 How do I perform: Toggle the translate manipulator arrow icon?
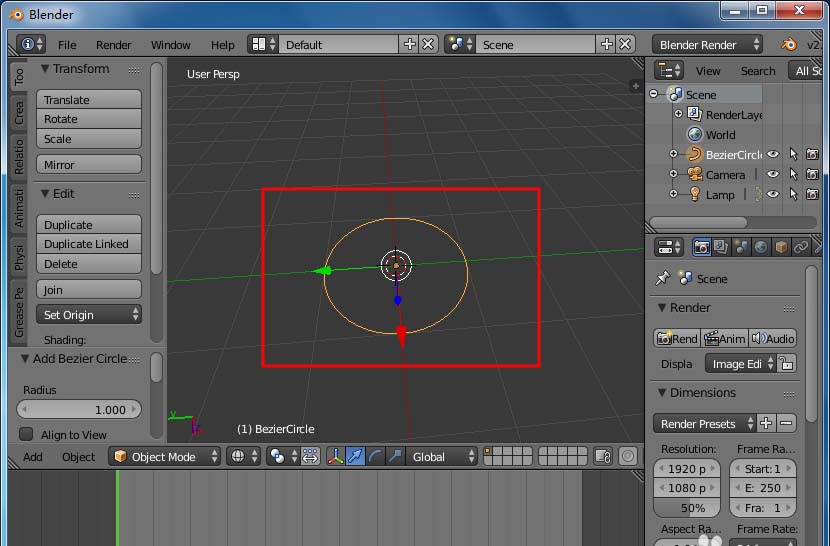pyautogui.click(x=355, y=457)
